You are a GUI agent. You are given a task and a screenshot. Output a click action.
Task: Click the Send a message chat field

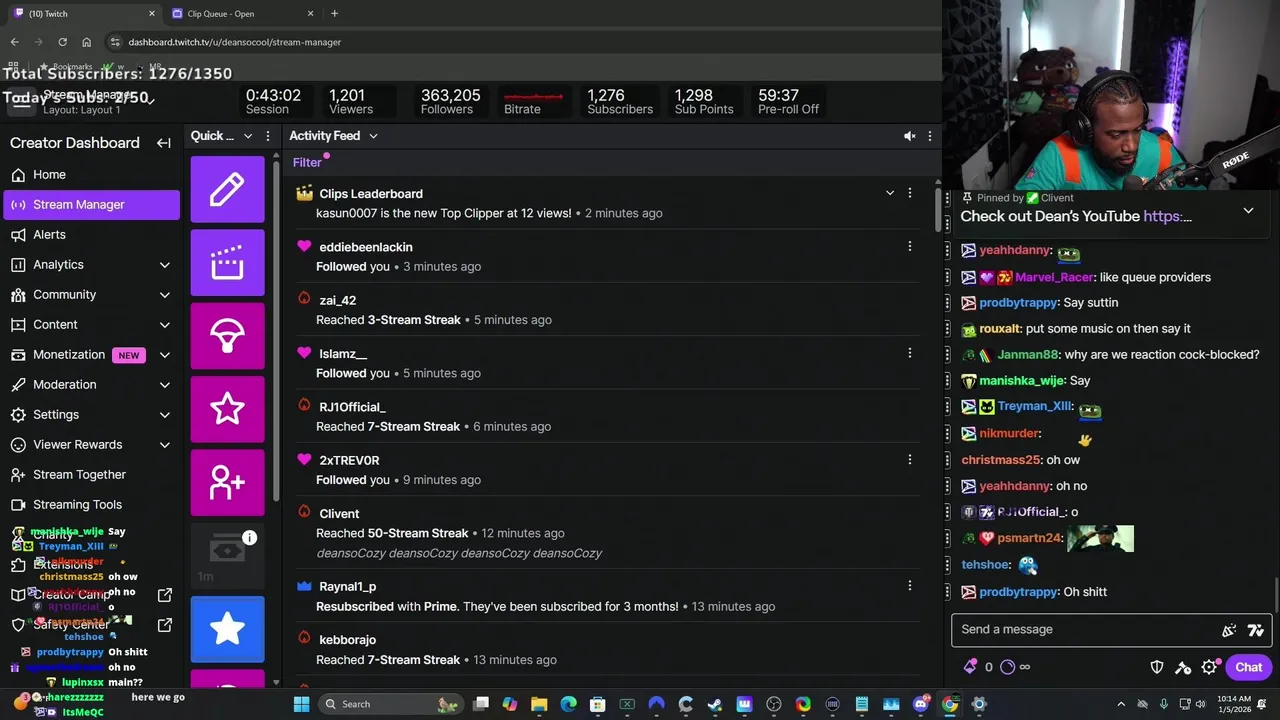tap(1085, 629)
